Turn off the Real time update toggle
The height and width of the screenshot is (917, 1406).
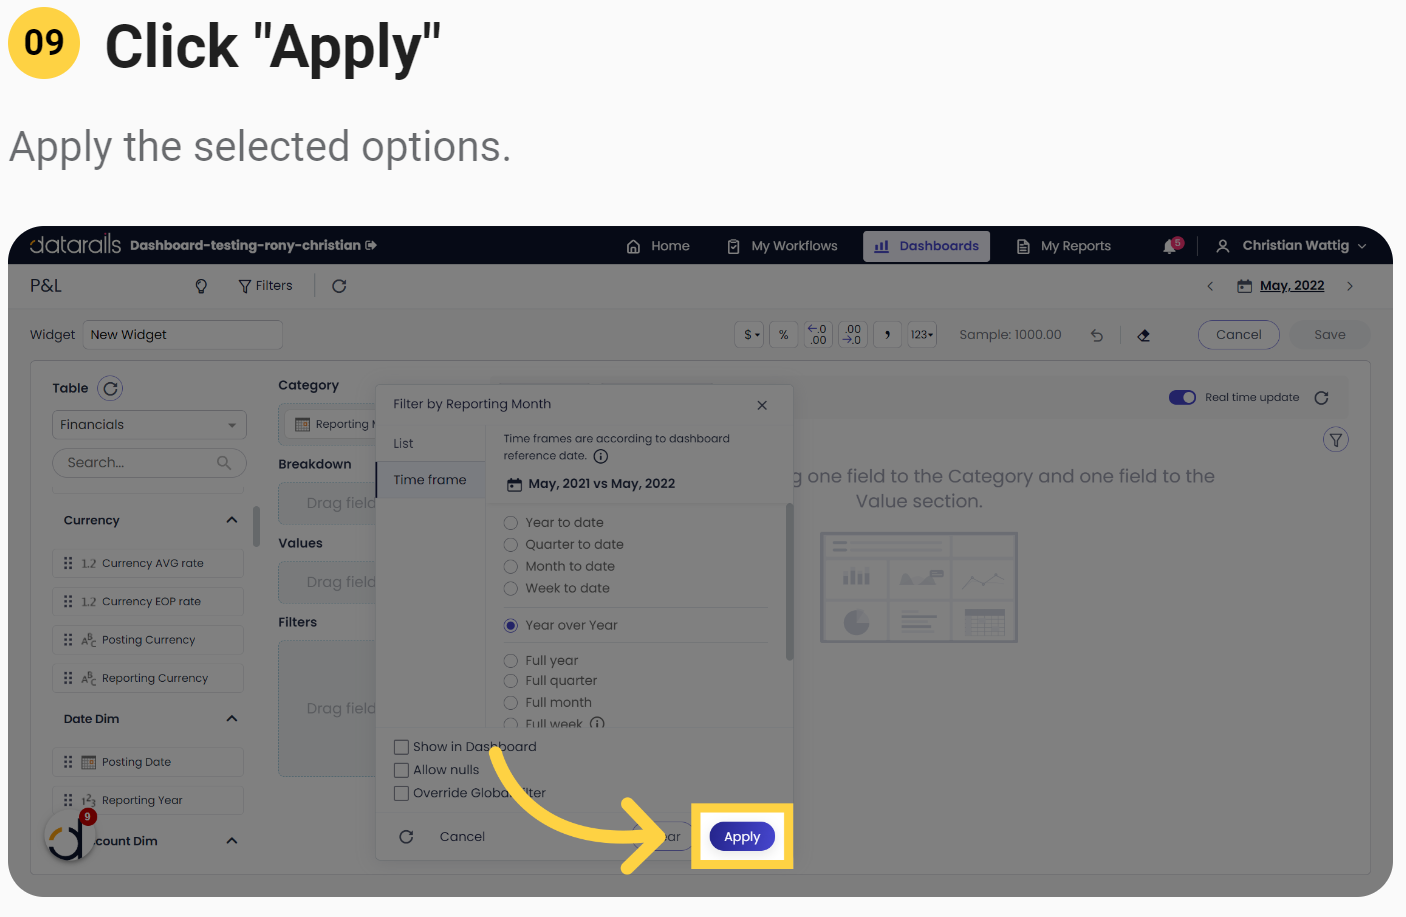click(1182, 397)
